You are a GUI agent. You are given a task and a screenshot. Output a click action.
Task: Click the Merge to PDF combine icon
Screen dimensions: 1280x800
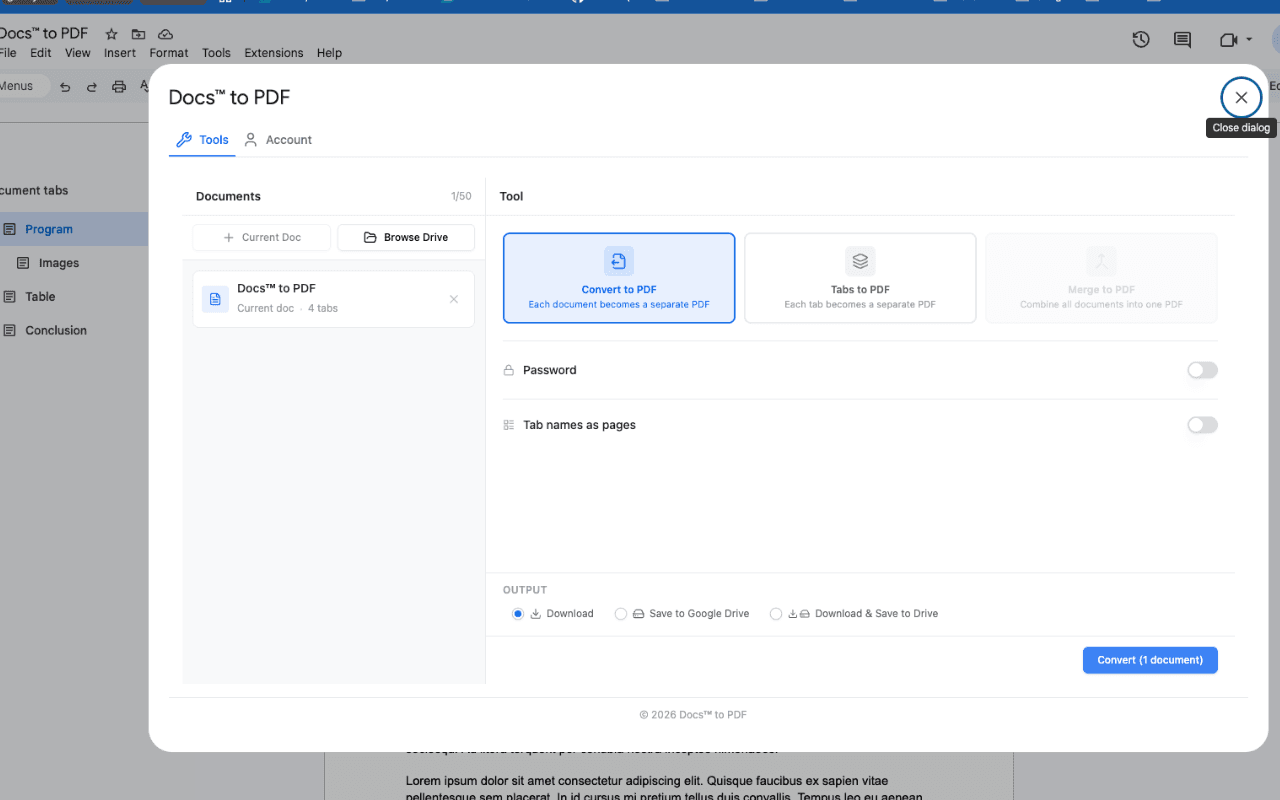(1100, 260)
